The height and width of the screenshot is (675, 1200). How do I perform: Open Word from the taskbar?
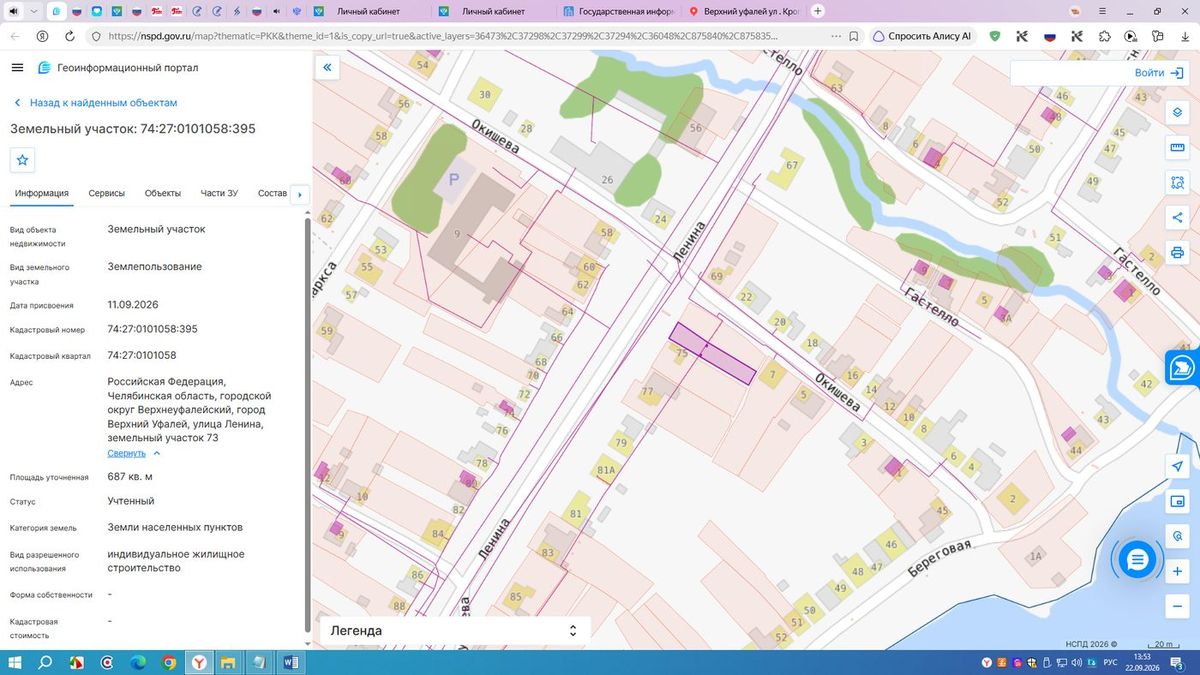tap(292, 662)
